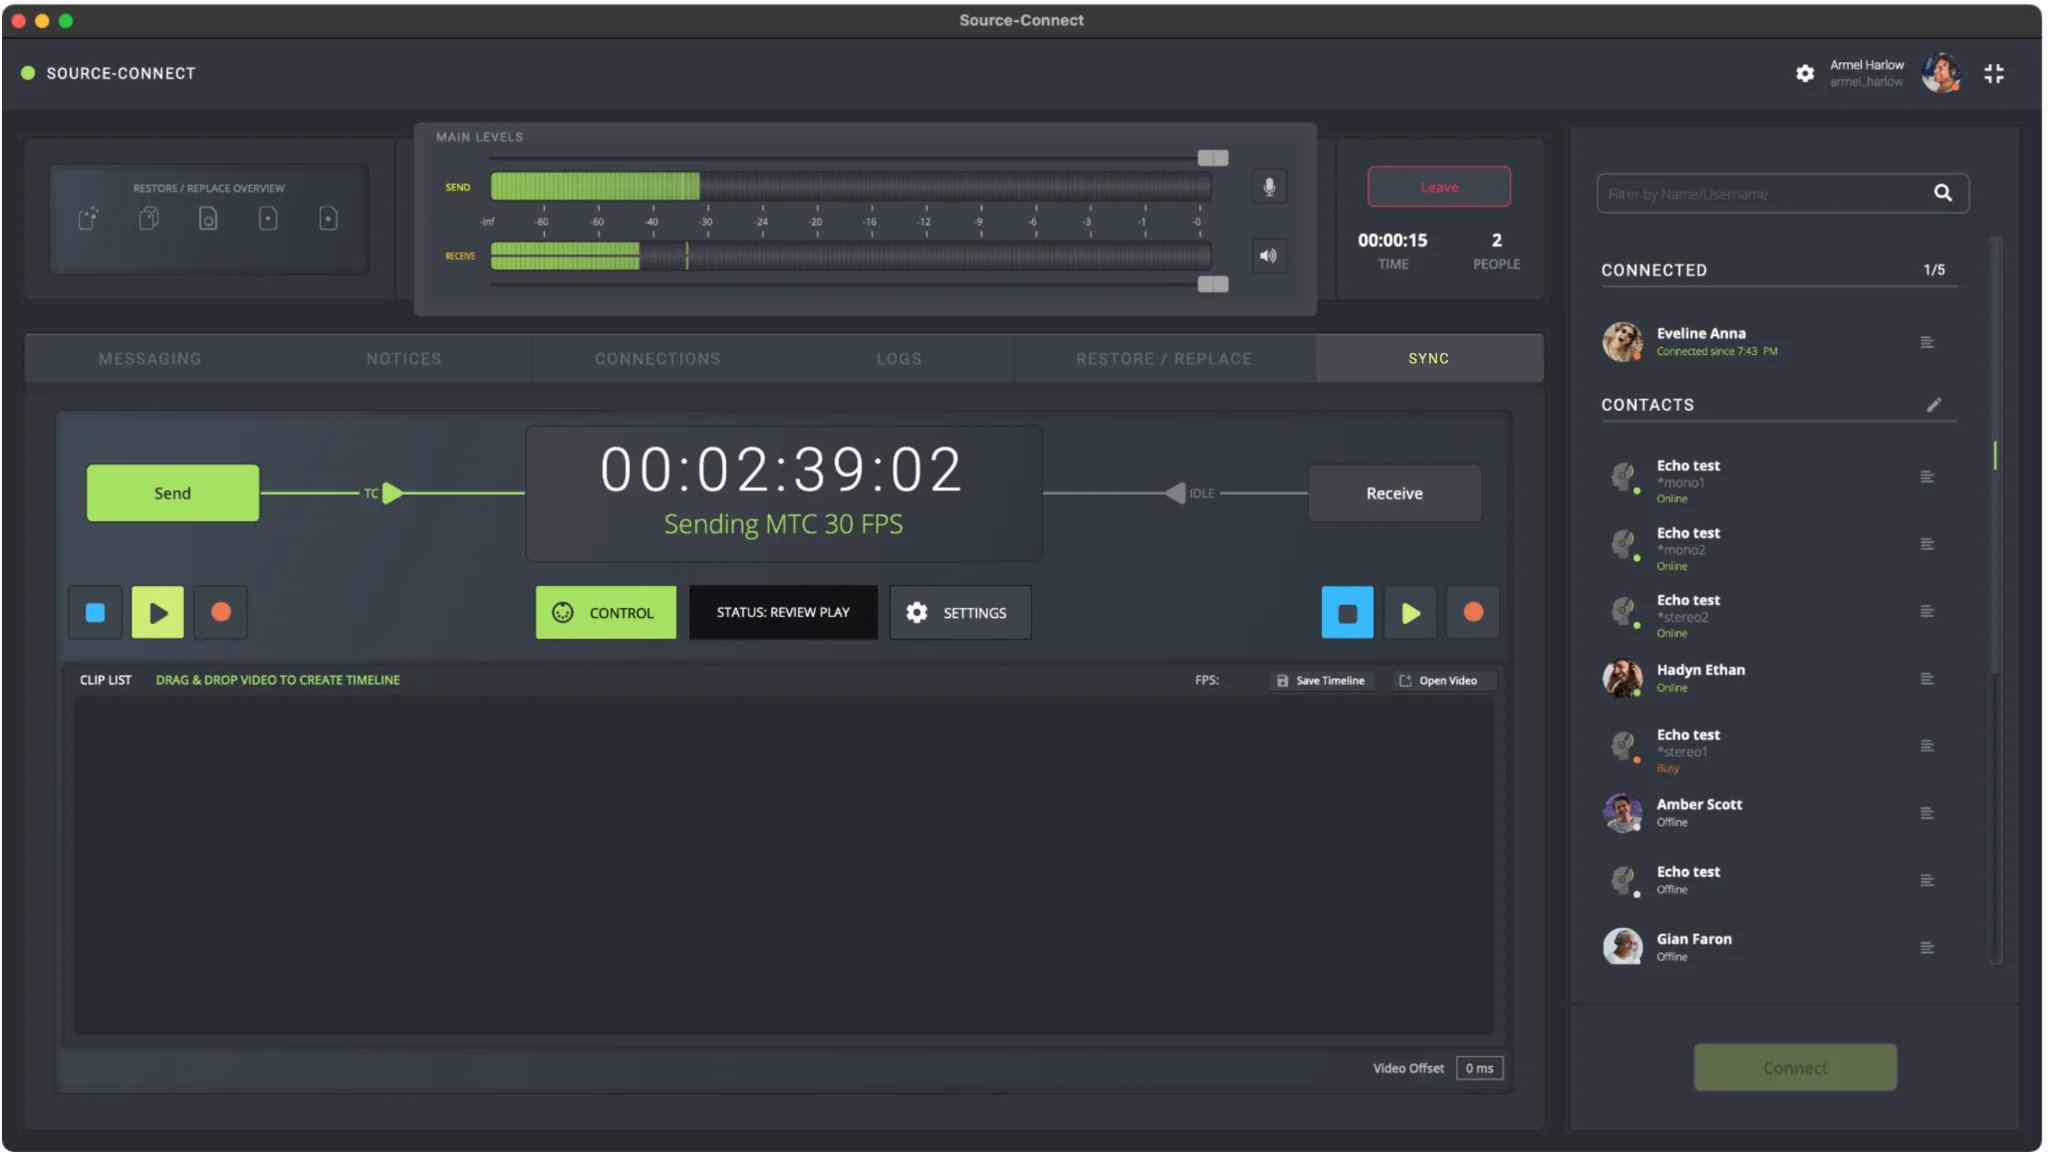Screen dimensions: 2048x1155
Task: Click the "Sending MTC 30 FPS" status text
Action: [x=783, y=524]
